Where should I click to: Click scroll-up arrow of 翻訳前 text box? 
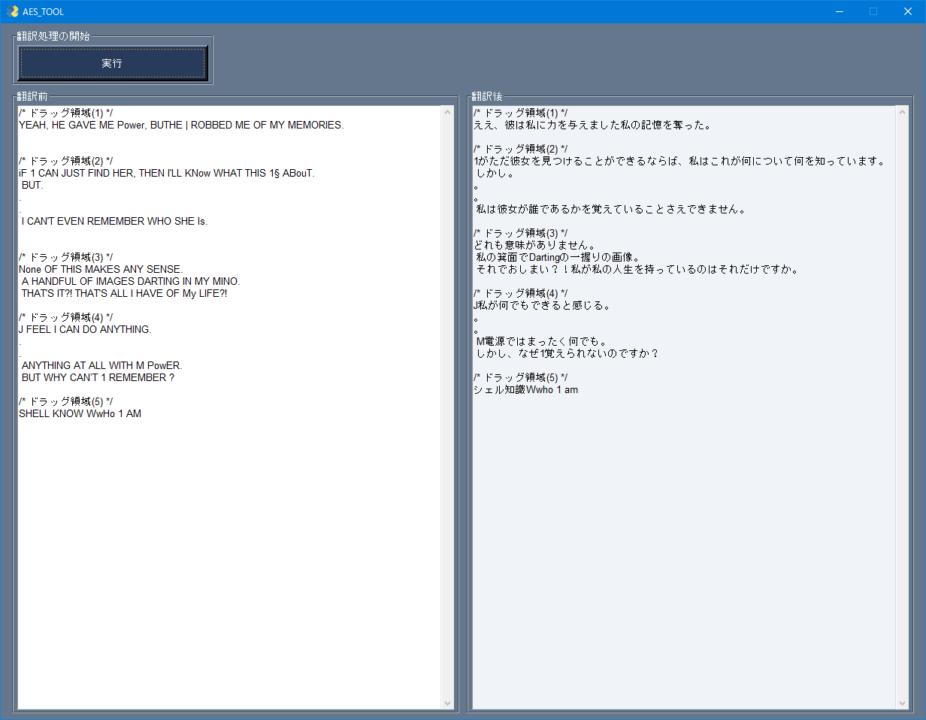pos(447,112)
